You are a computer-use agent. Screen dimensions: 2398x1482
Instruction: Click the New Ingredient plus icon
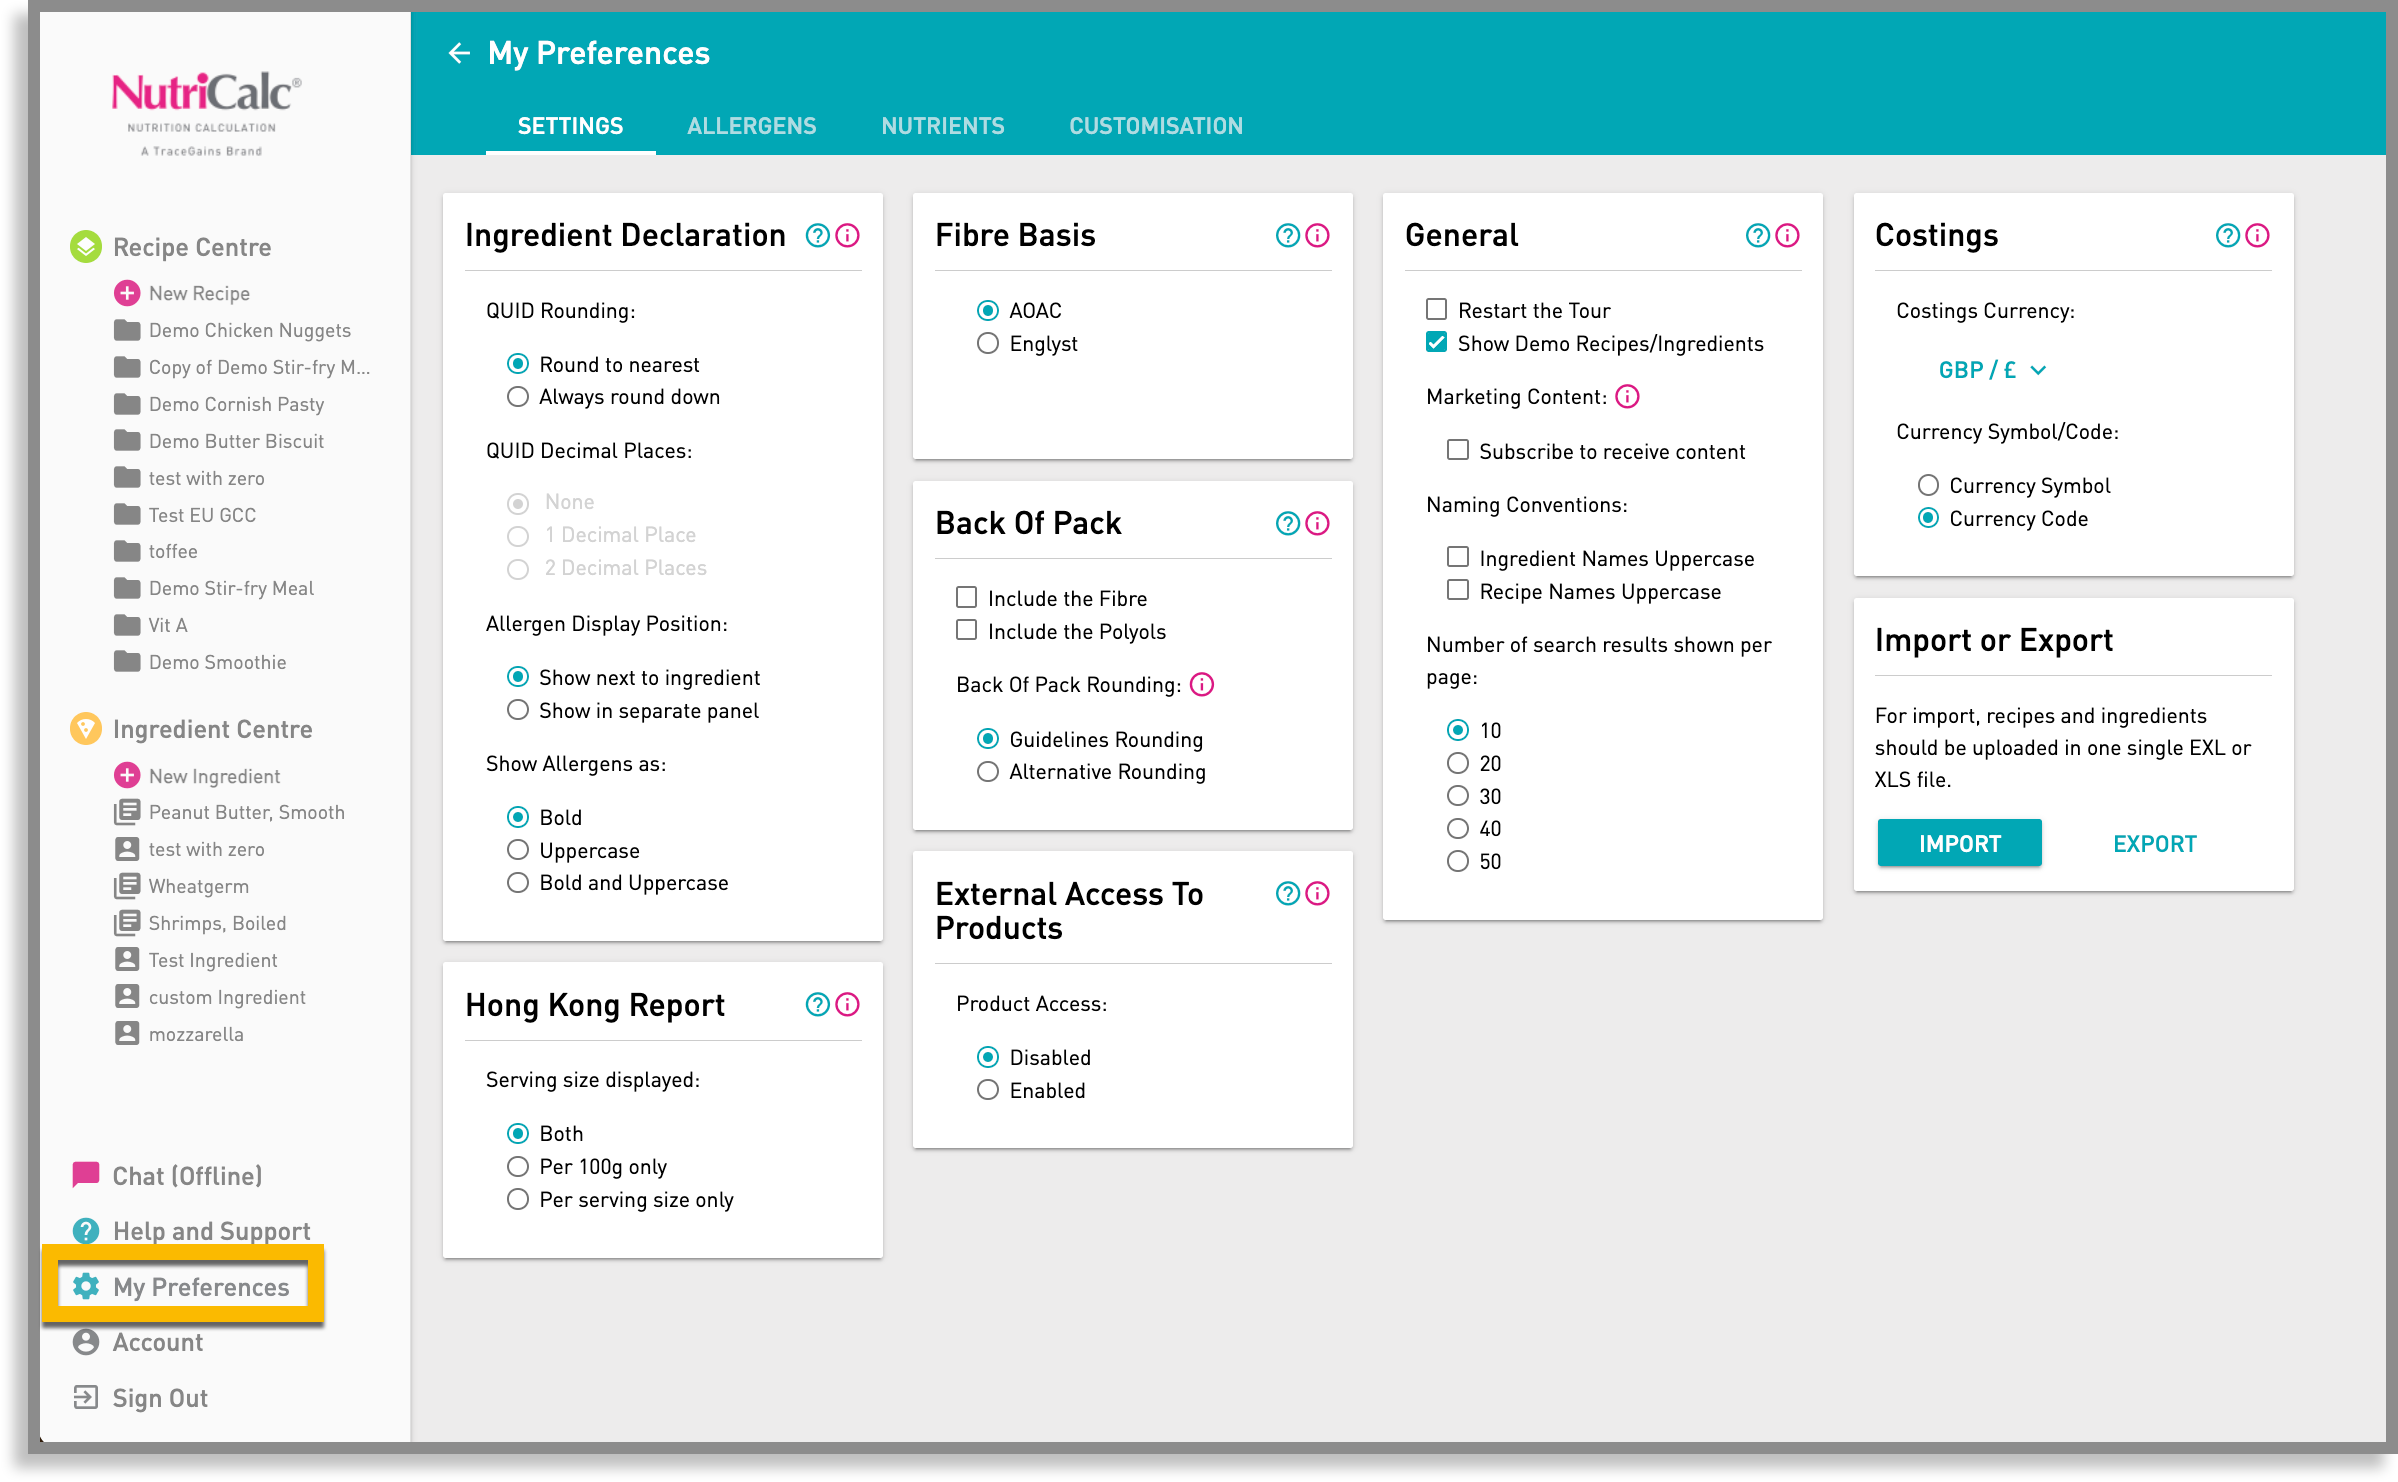coord(127,775)
